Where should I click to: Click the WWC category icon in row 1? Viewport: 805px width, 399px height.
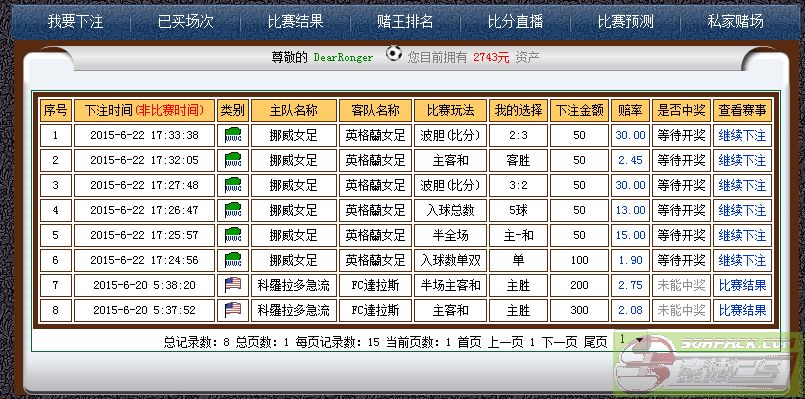click(233, 136)
